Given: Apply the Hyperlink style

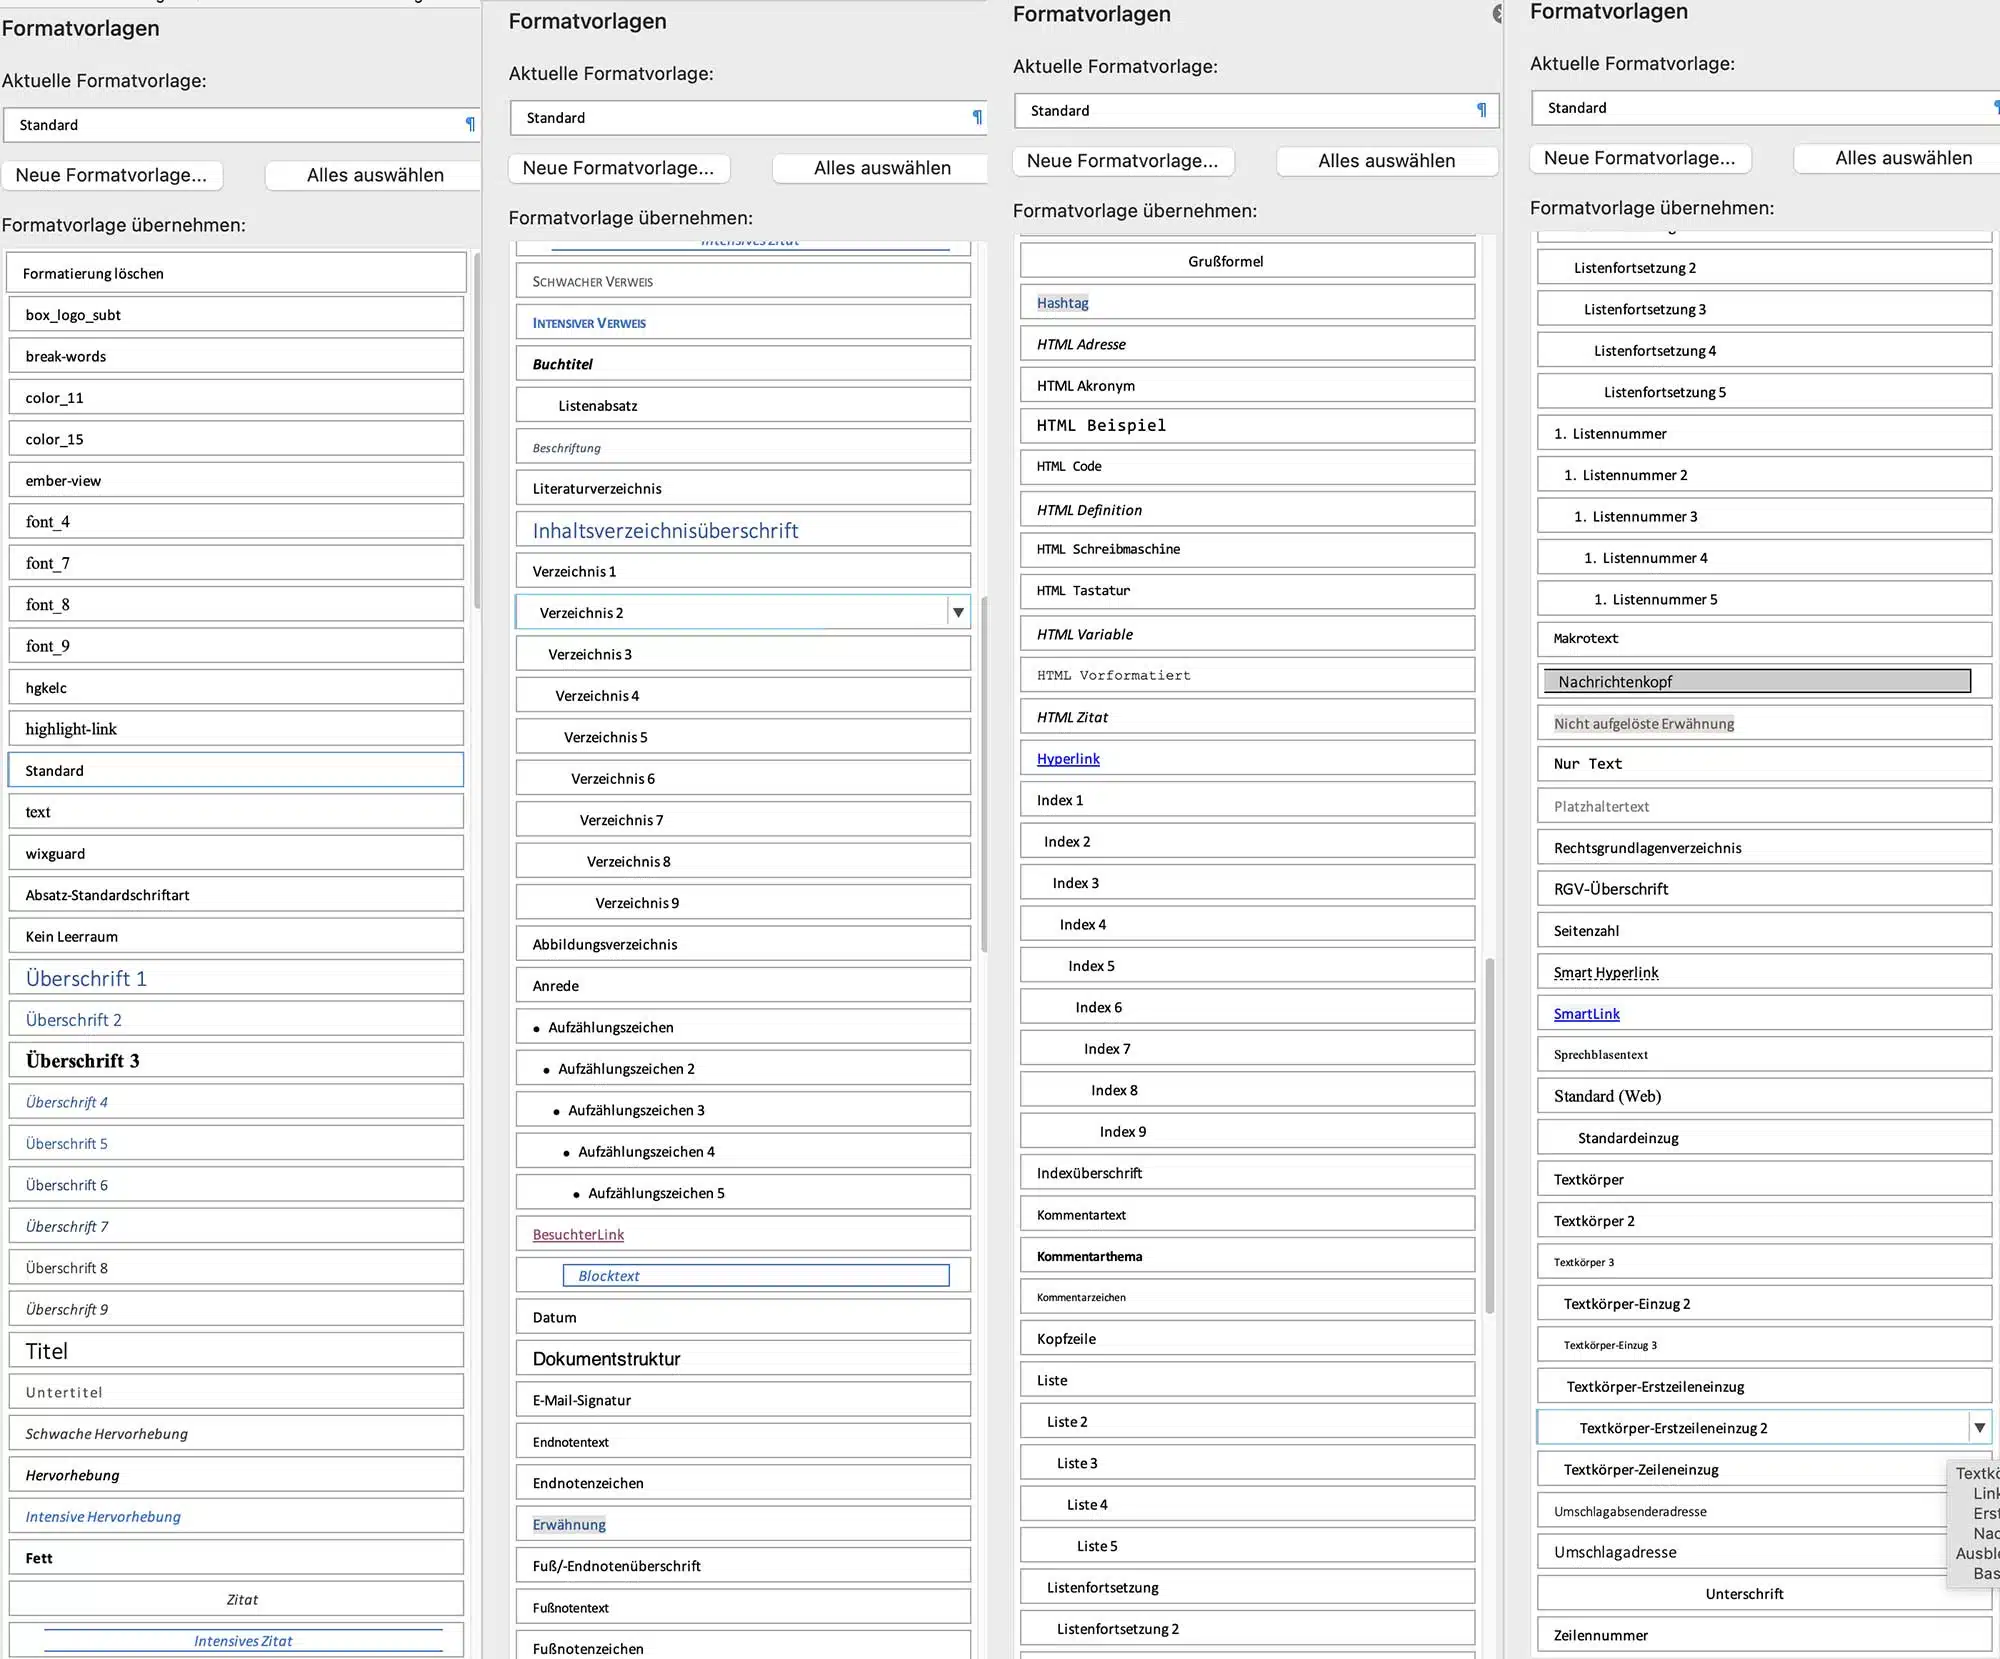Looking at the screenshot, I should [1247, 758].
